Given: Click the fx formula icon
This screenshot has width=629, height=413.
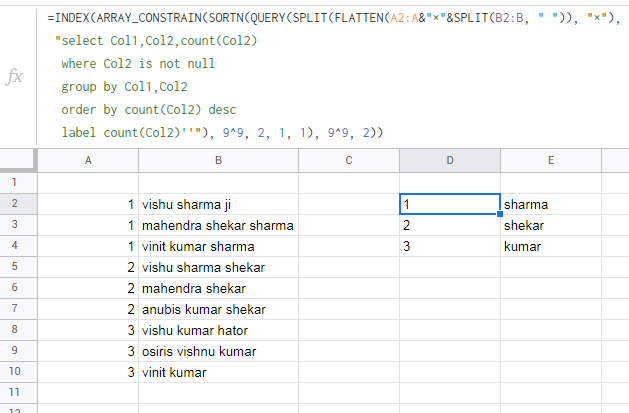Looking at the screenshot, I should coord(14,76).
